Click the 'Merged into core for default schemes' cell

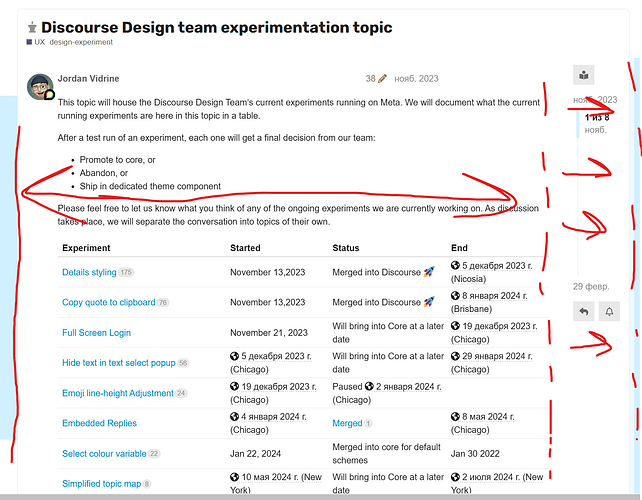tap(387, 454)
